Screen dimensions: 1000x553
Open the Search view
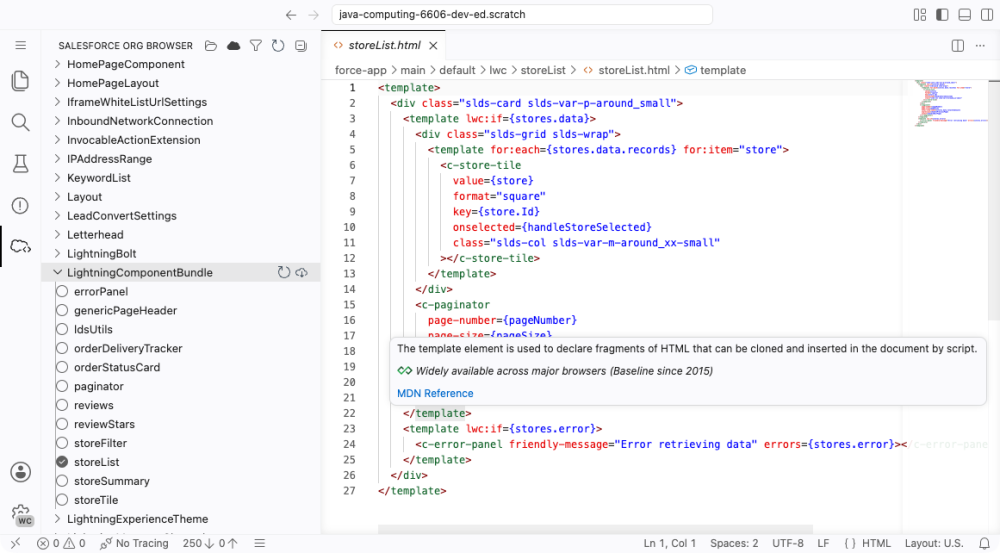[20, 122]
